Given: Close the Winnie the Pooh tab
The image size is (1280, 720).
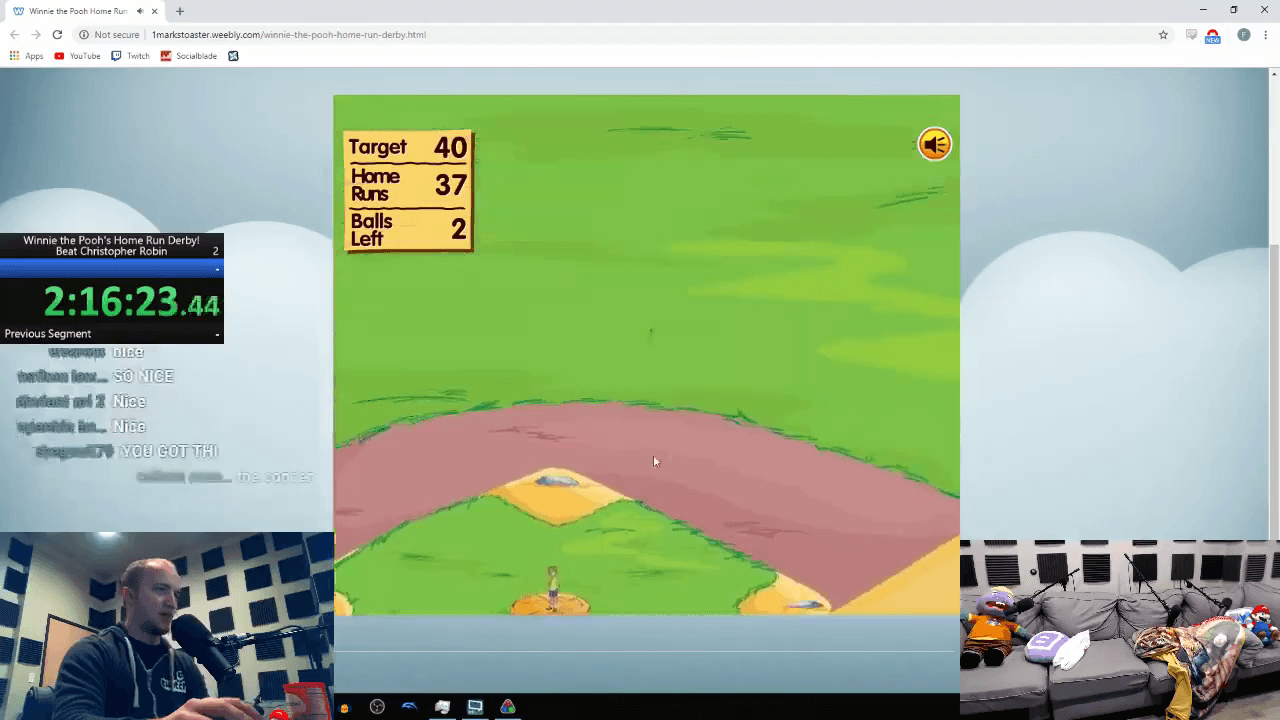Looking at the screenshot, I should click(154, 11).
